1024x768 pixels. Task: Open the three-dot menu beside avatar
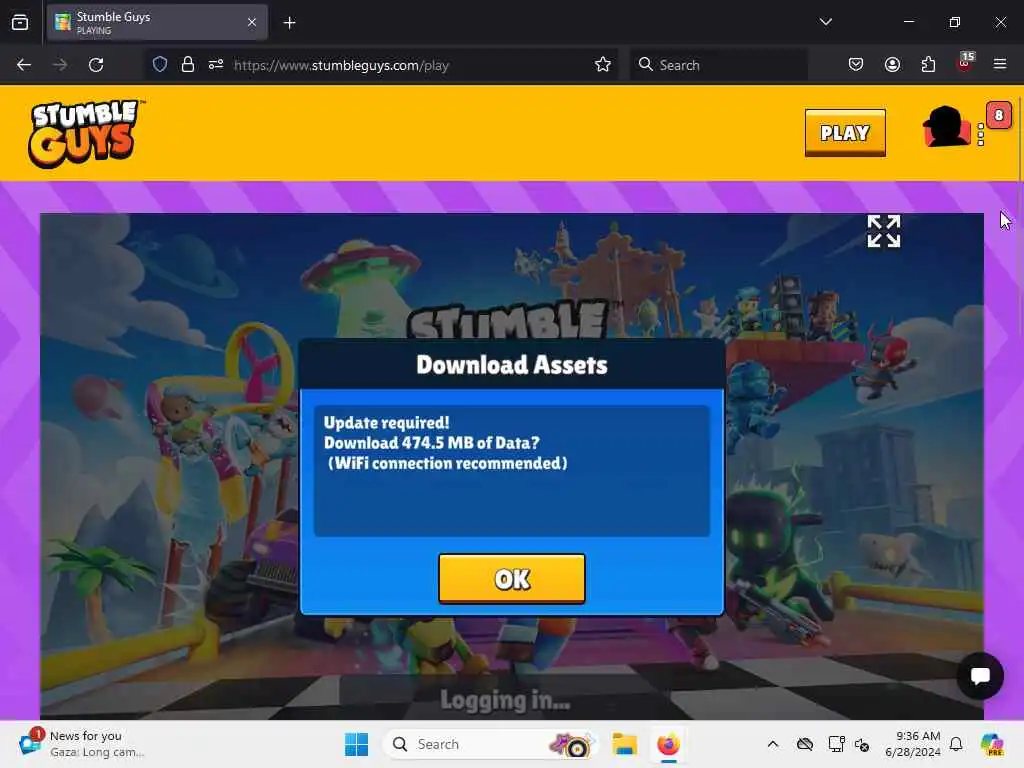980,135
